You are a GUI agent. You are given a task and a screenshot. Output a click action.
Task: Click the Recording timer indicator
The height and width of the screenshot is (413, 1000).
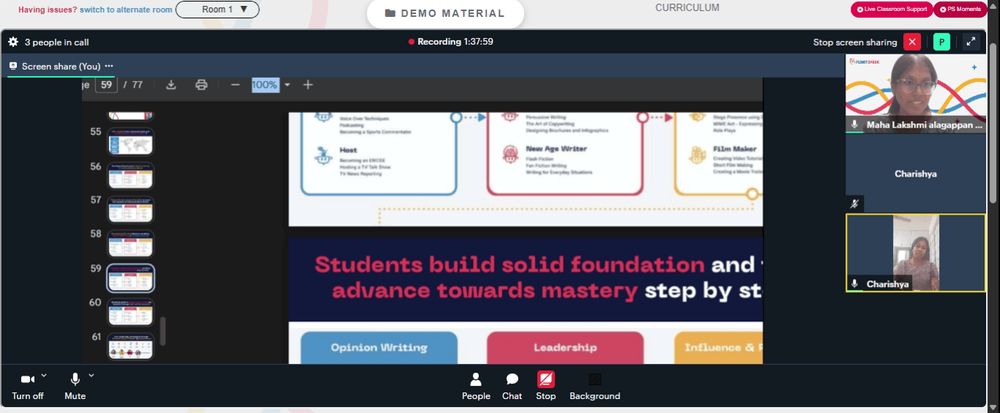pyautogui.click(x=451, y=41)
